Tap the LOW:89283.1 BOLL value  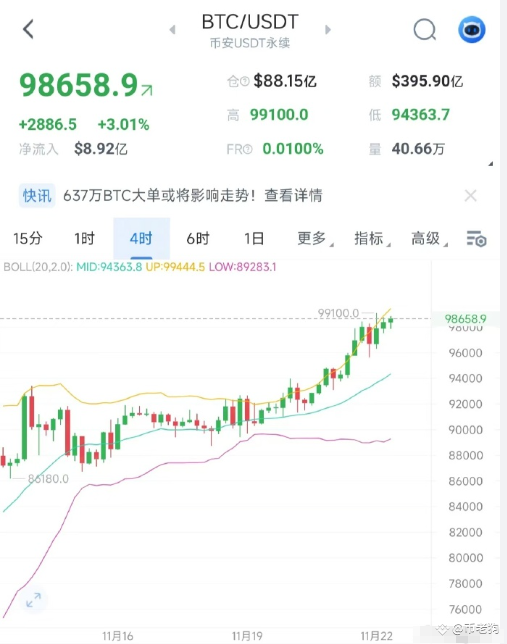243,267
